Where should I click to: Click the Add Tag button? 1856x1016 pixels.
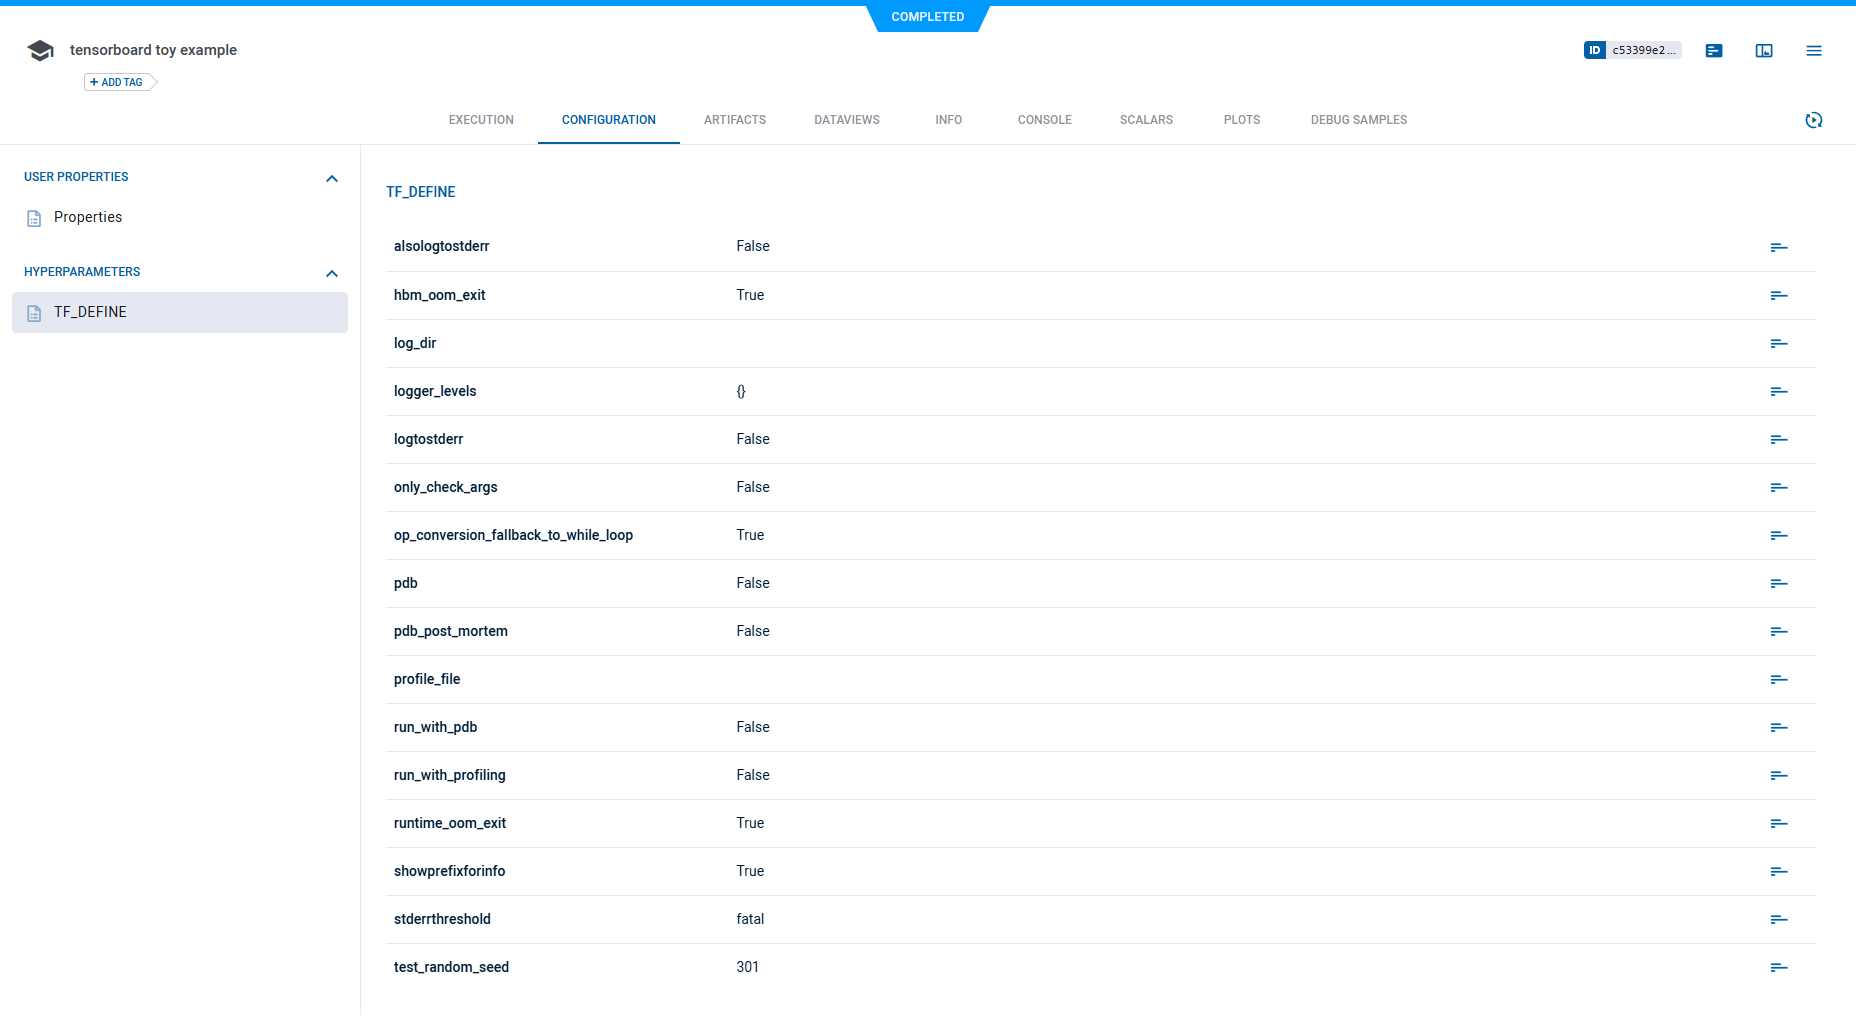click(118, 82)
